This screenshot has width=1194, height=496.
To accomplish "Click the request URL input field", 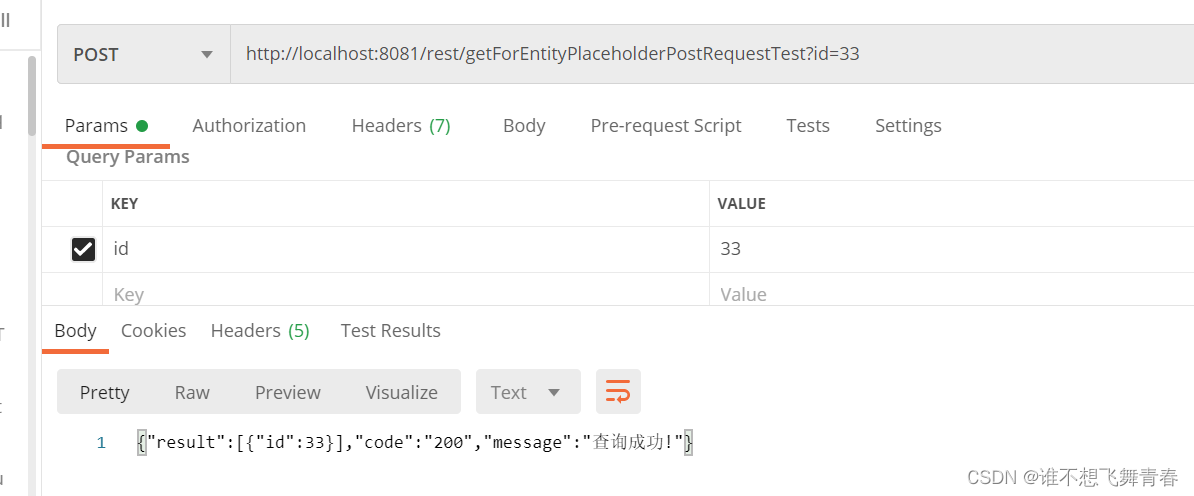I will pos(712,54).
